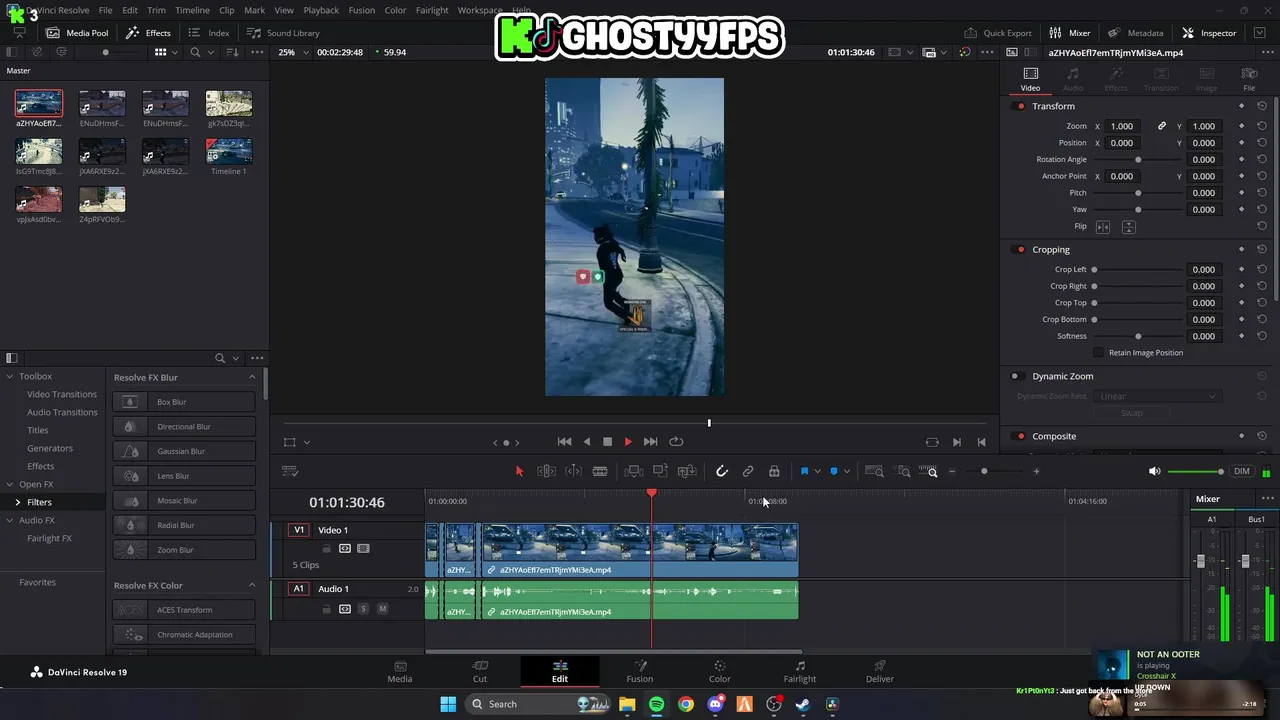Image resolution: width=1280 pixels, height=720 pixels.
Task: Stop playback
Action: click(607, 442)
